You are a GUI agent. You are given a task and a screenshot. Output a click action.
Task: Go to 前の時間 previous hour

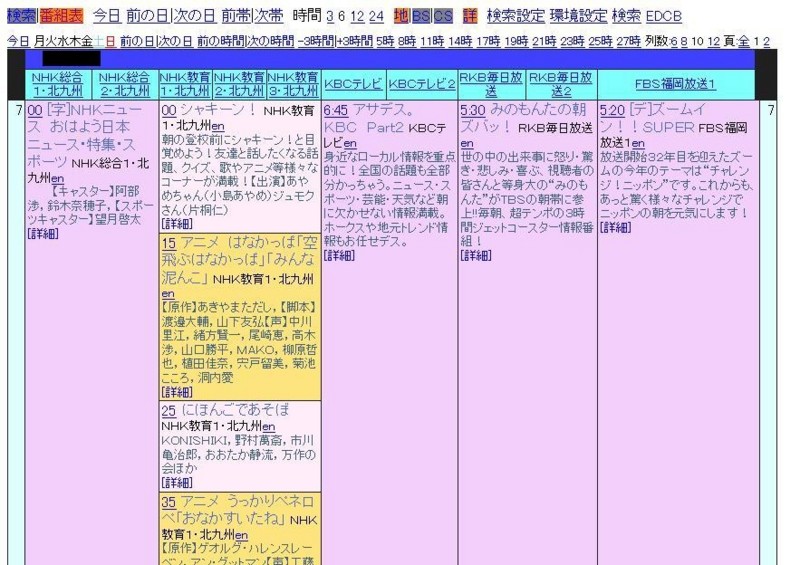click(x=220, y=41)
